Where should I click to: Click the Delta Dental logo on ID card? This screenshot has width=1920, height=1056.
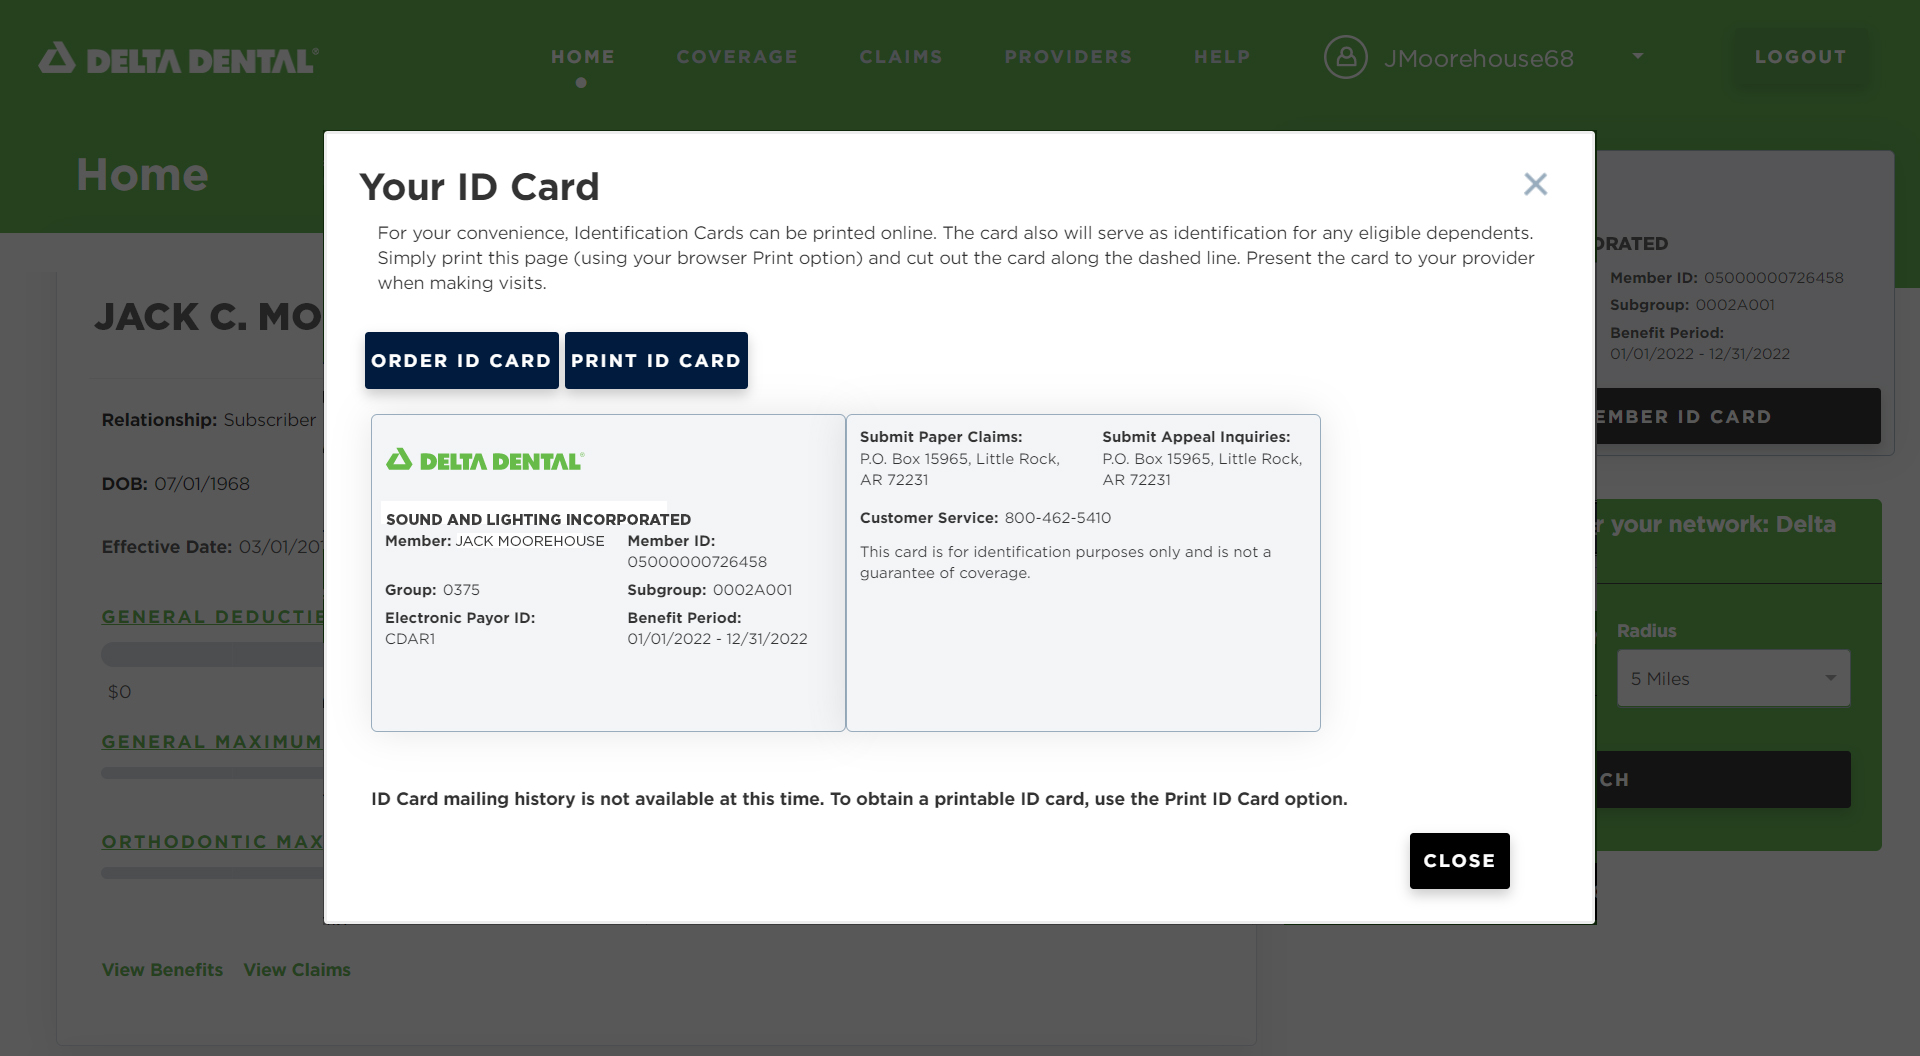coord(485,460)
